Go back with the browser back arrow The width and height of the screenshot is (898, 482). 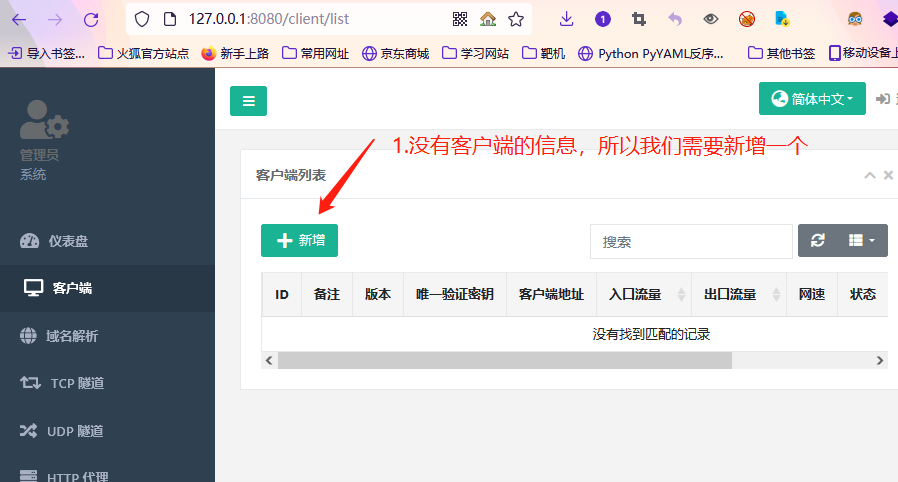[x=19, y=19]
